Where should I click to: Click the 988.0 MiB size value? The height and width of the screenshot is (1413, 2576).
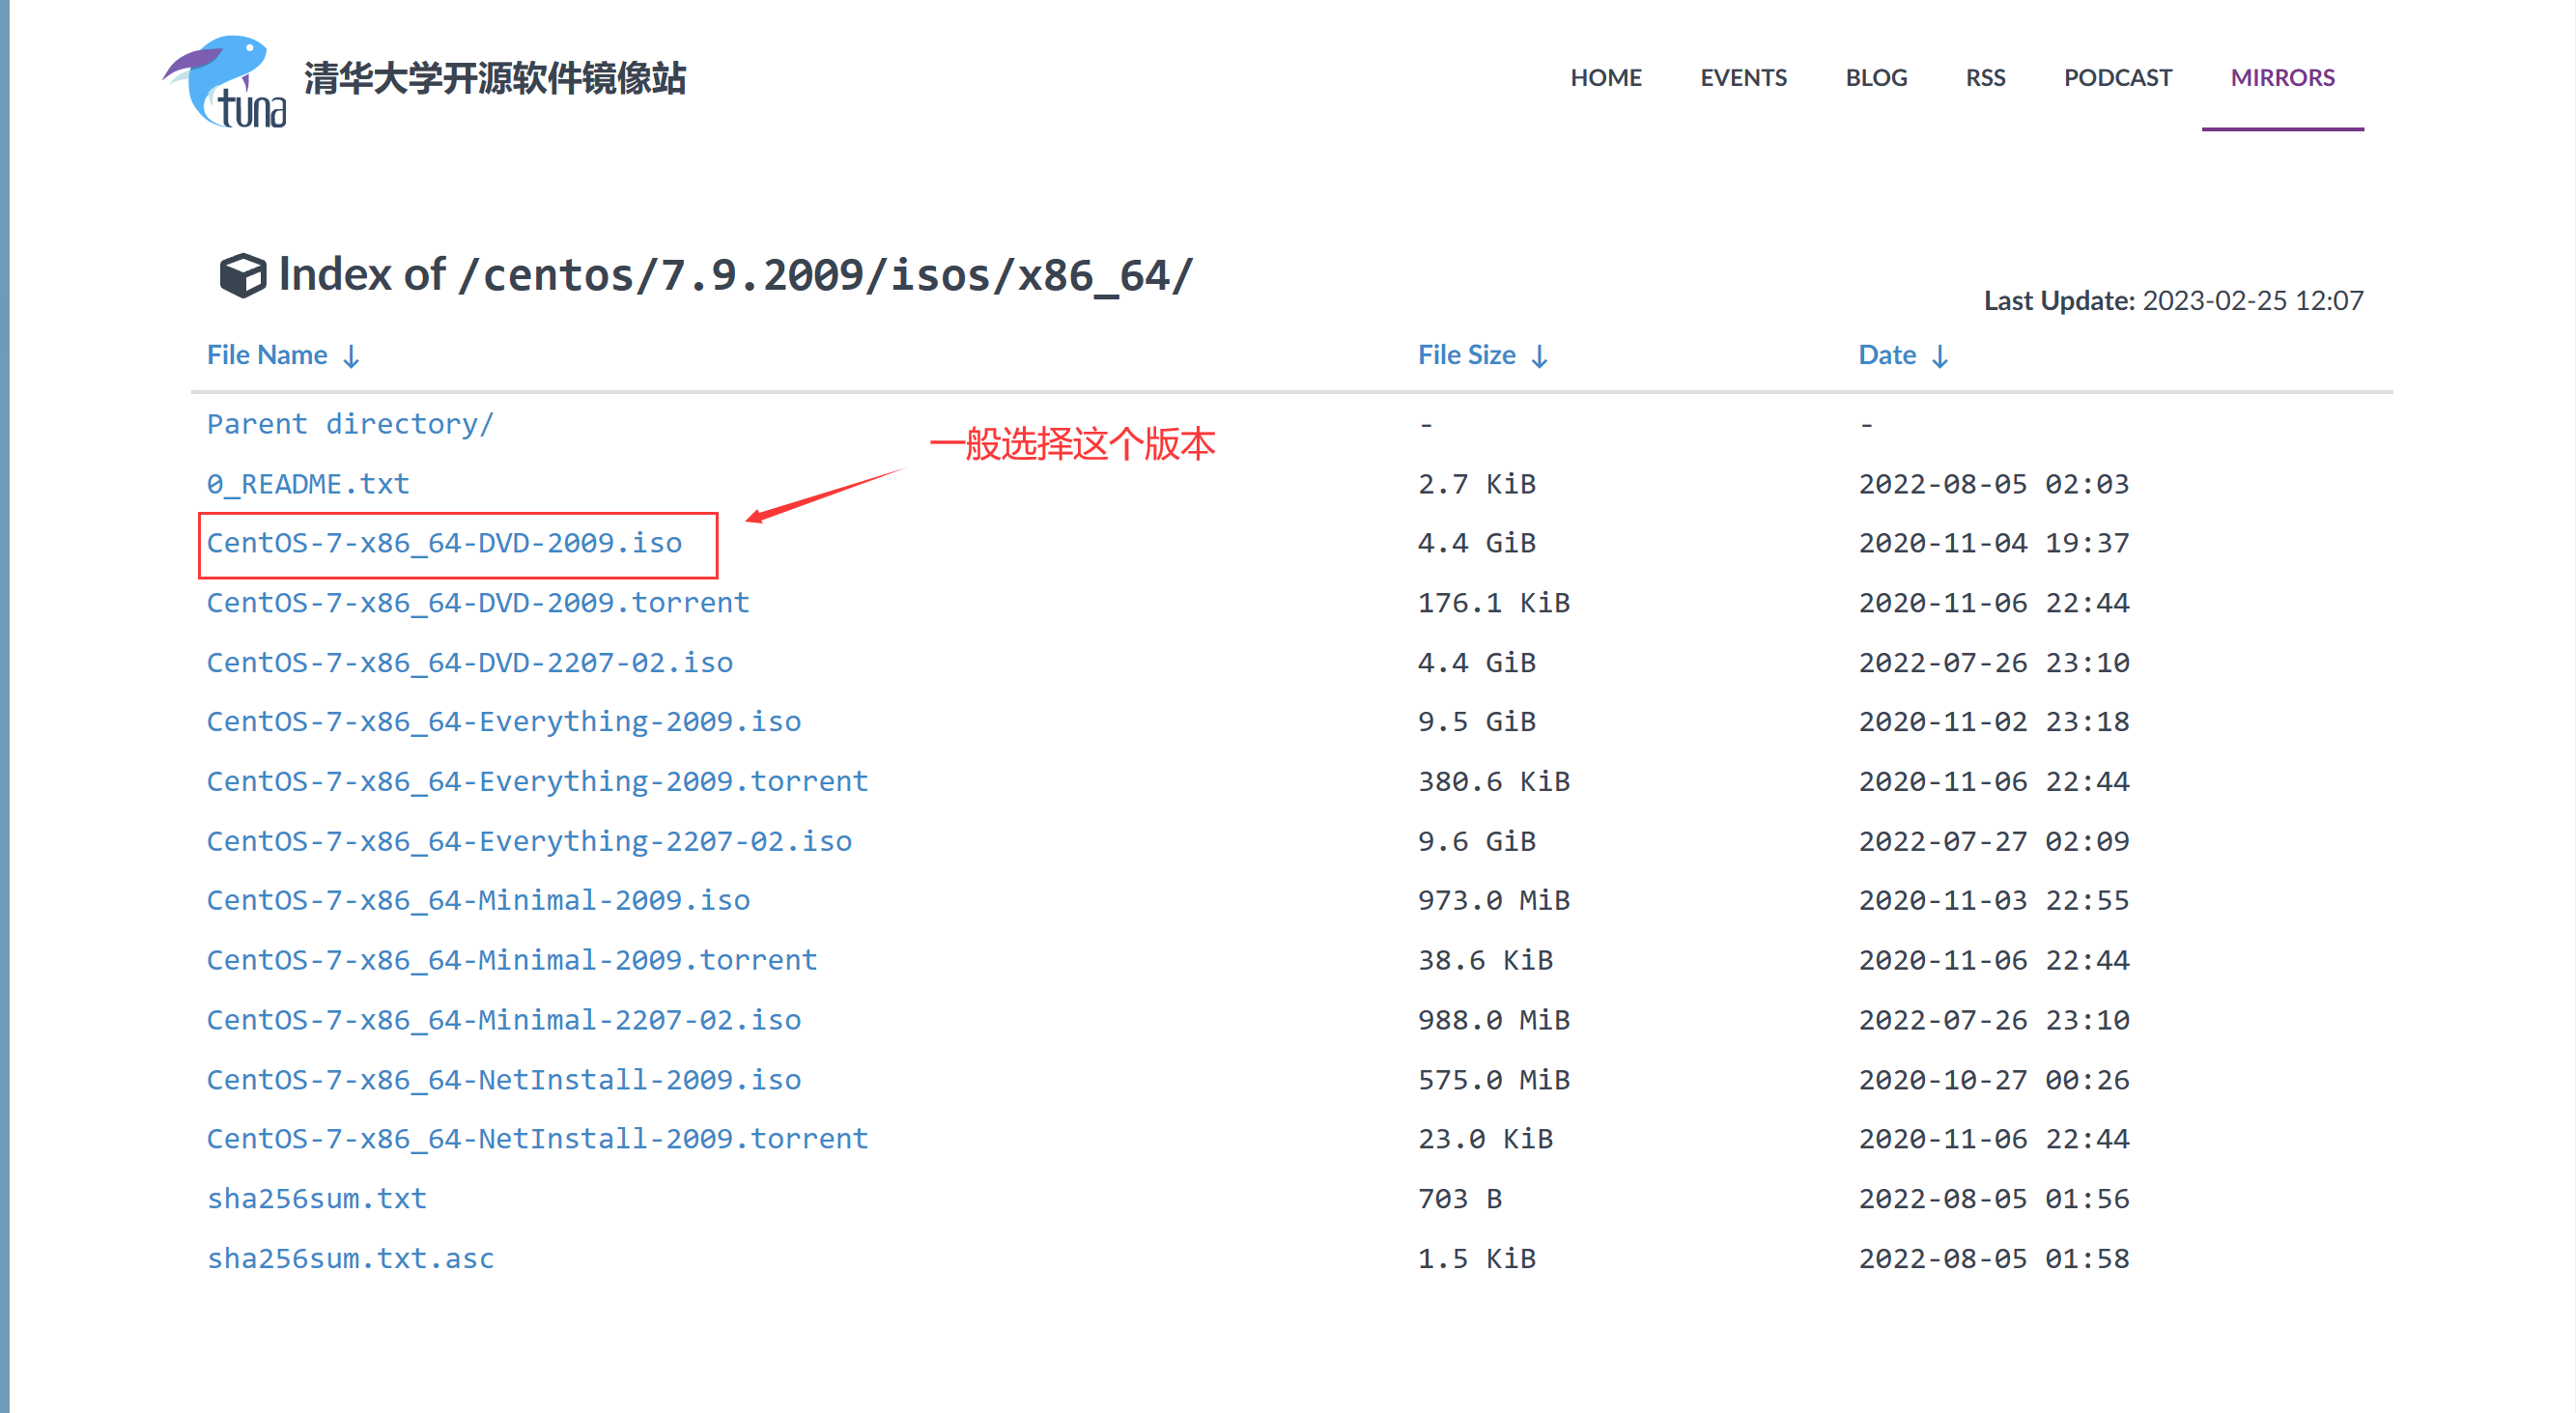pyautogui.click(x=1494, y=1020)
